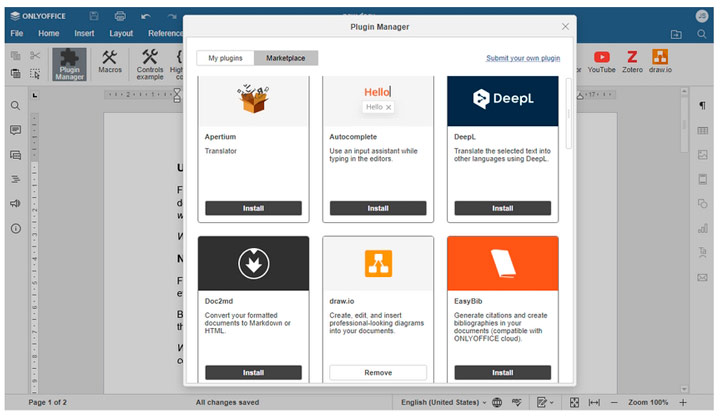Click the Page 1 of 2 indicator

pyautogui.click(x=47, y=402)
